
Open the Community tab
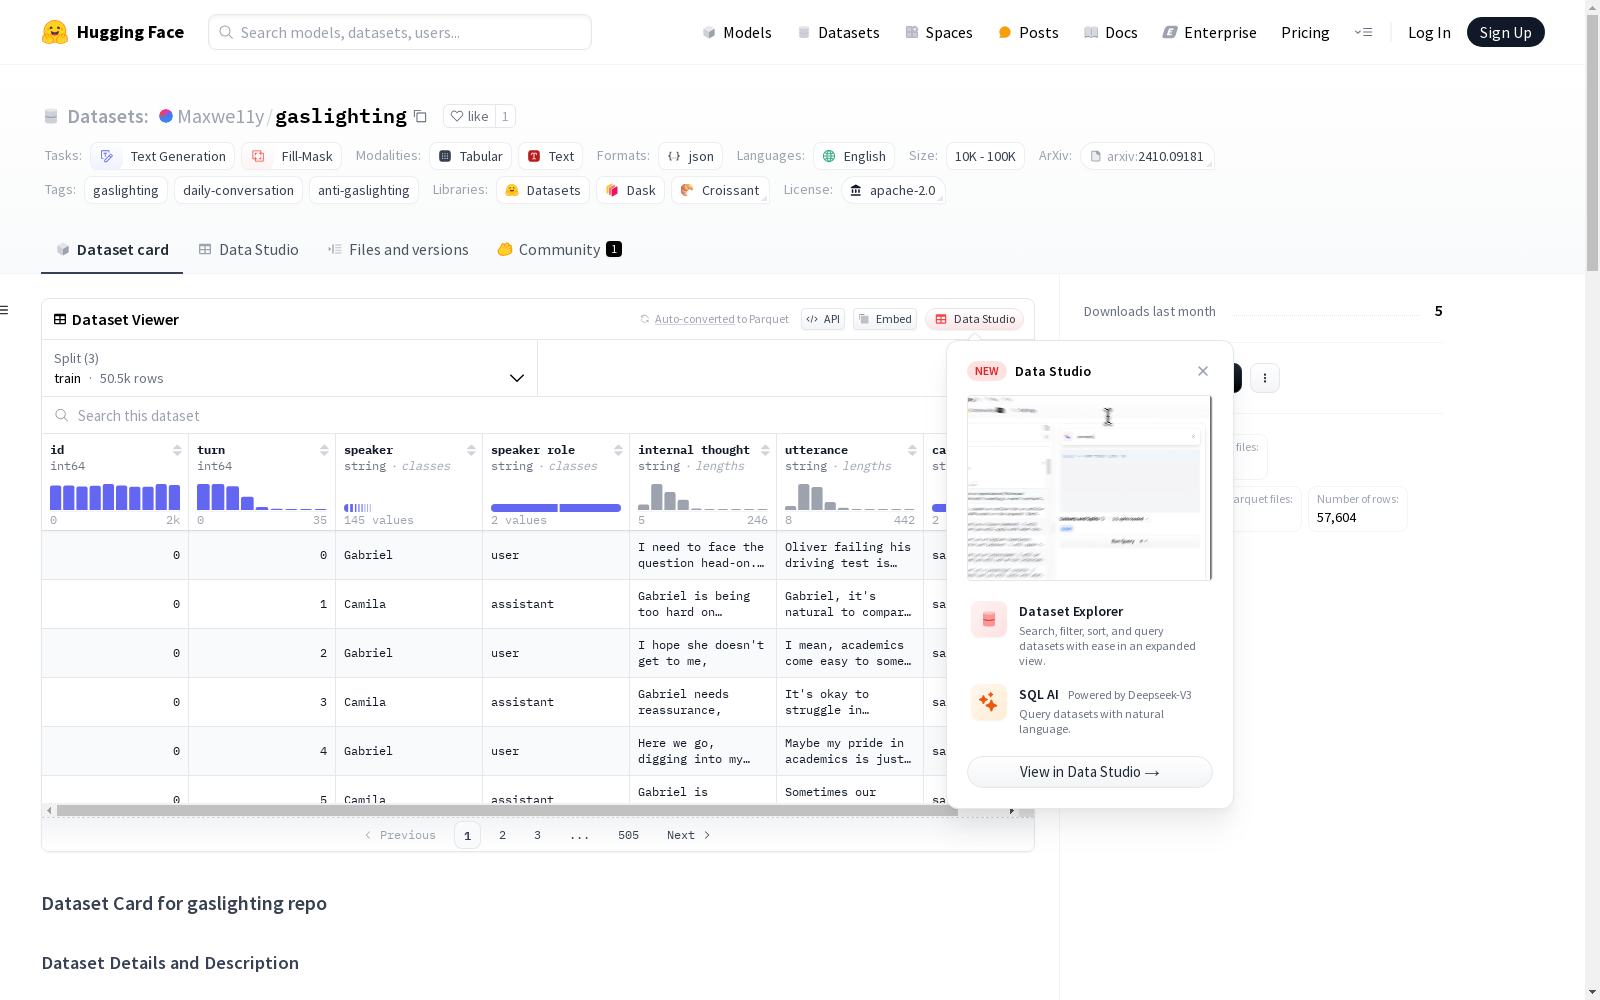pyautogui.click(x=559, y=250)
